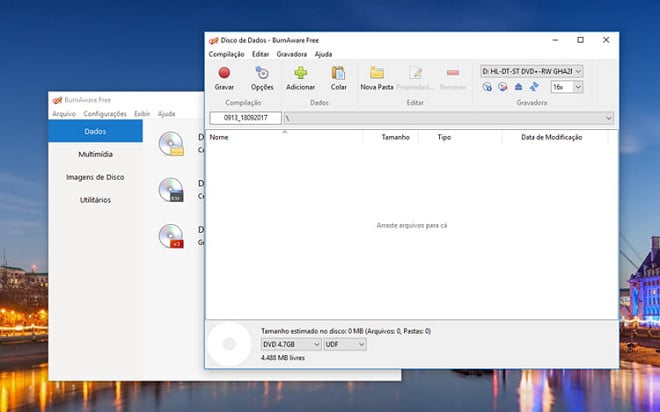This screenshot has width=660, height=412.
Task: Click the 'Tamanho estimado no disco' status text
Action: click(x=346, y=331)
